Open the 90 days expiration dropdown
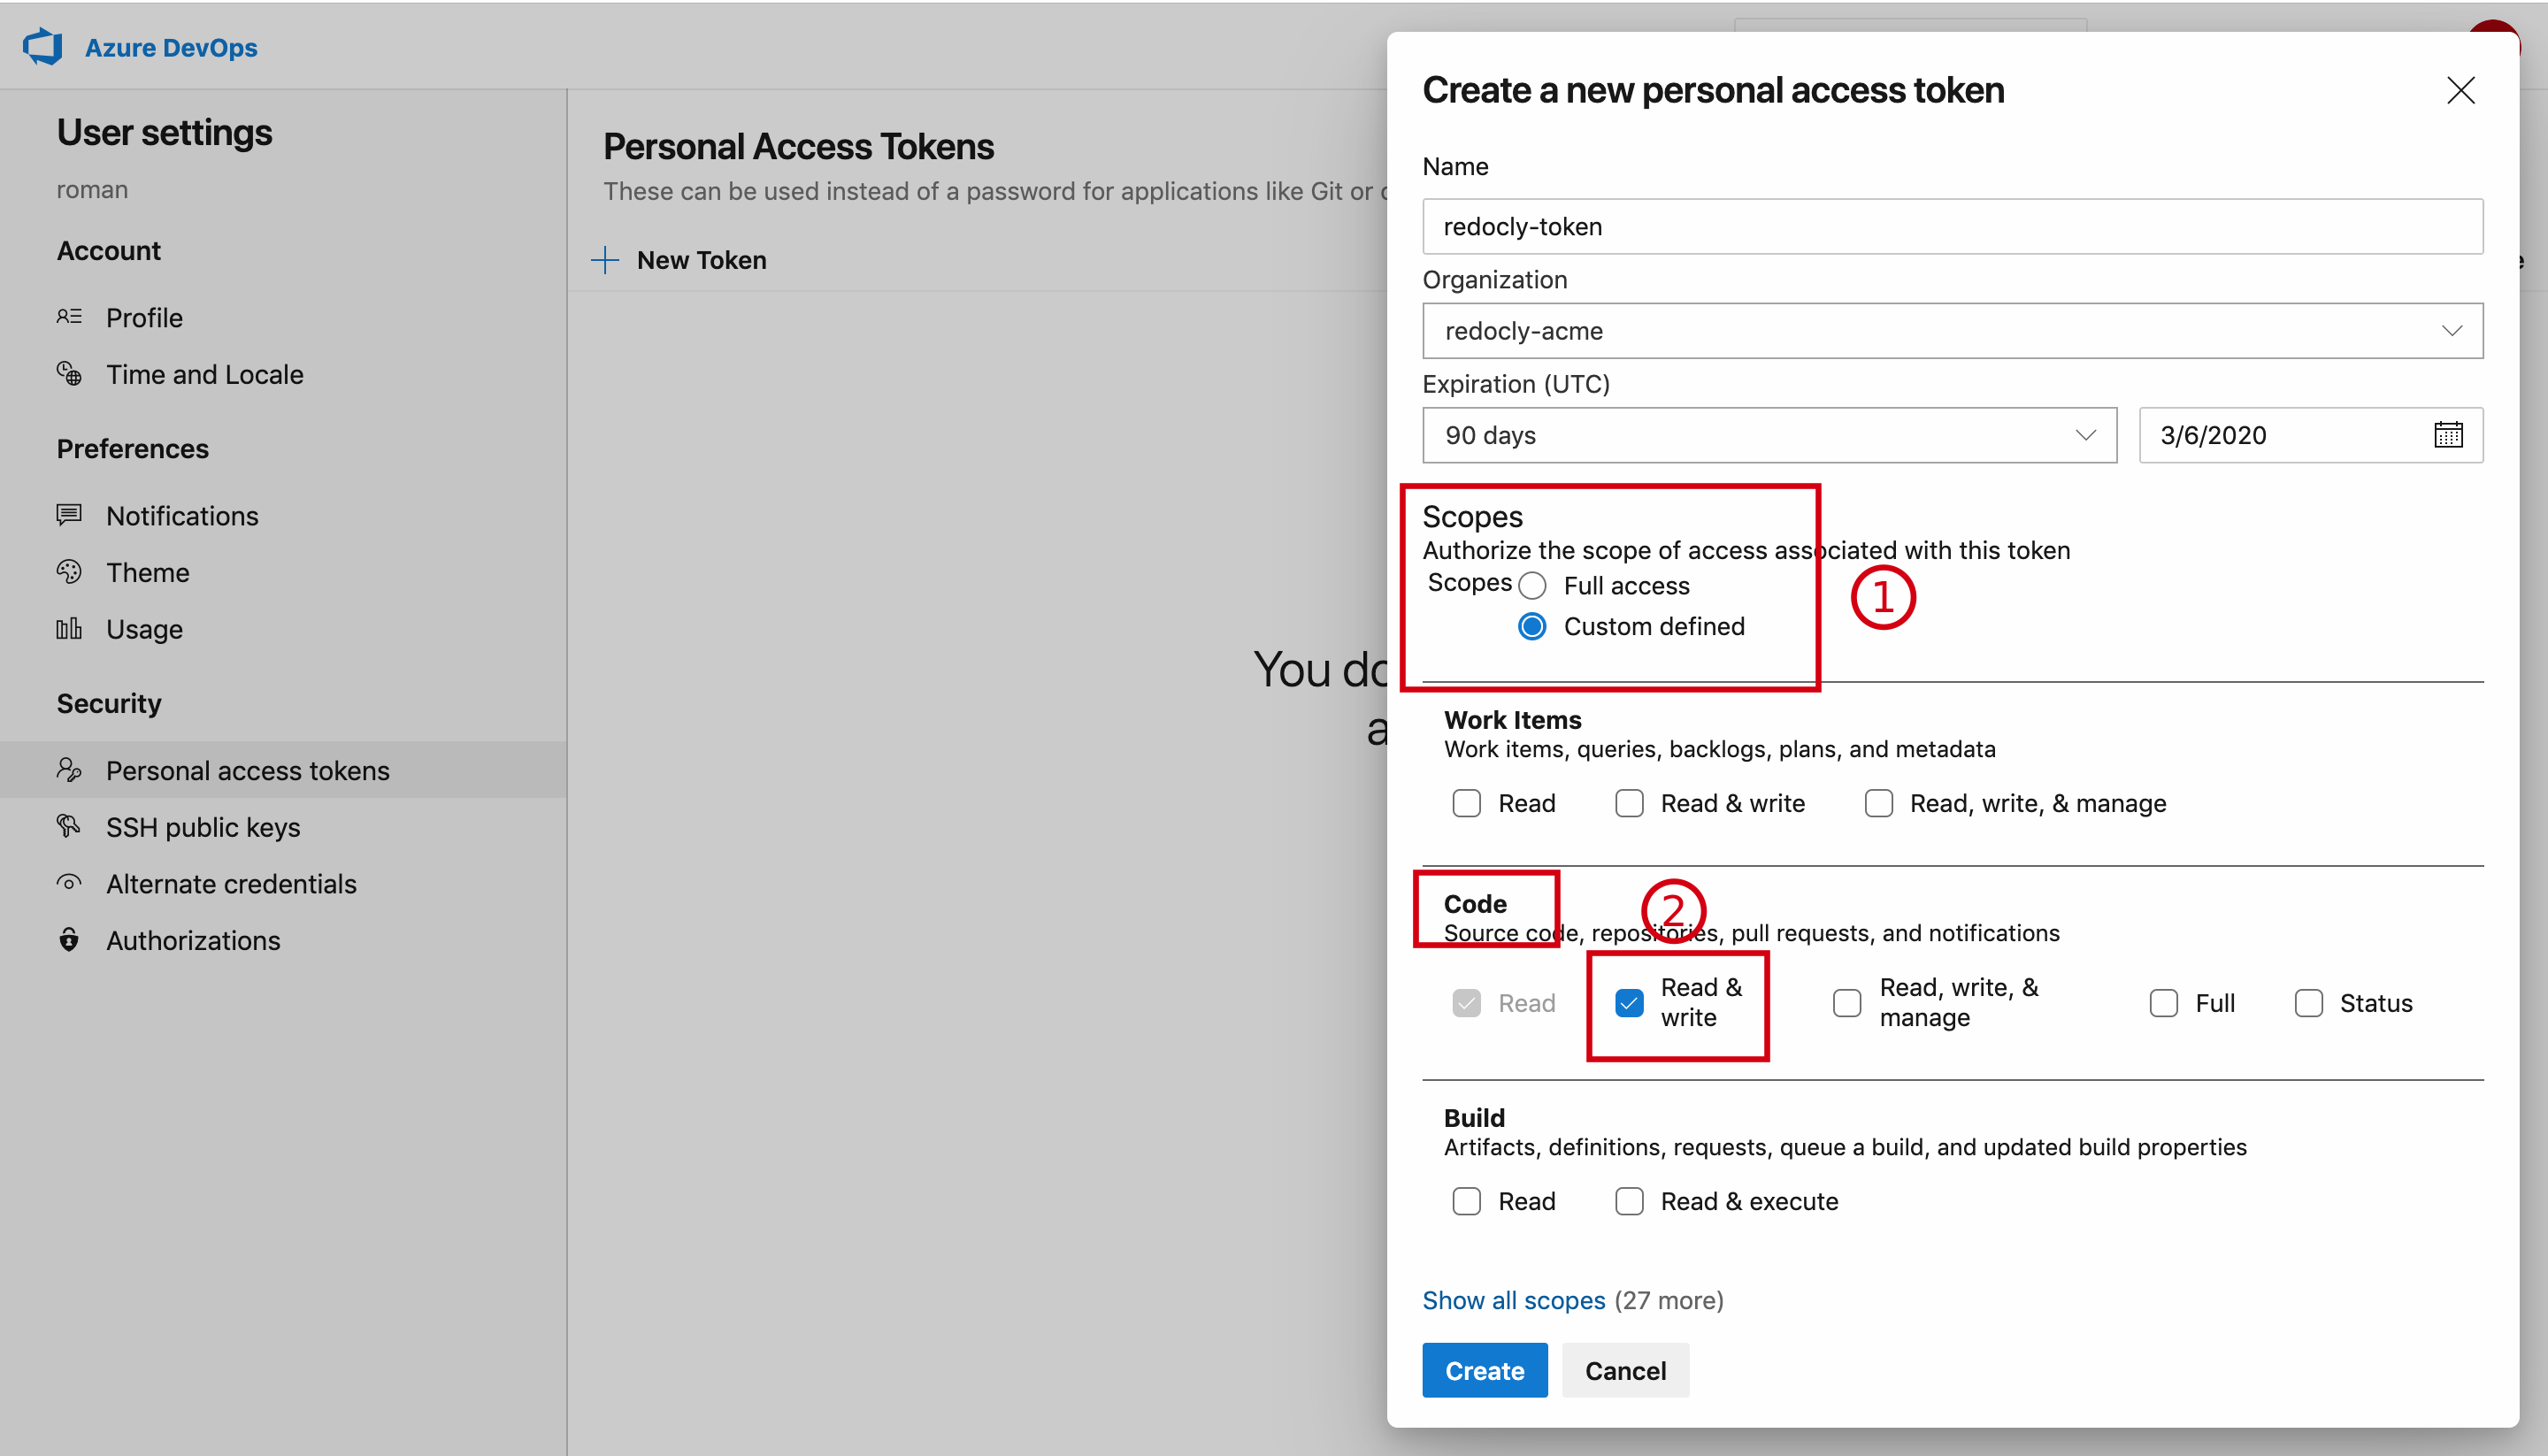The width and height of the screenshot is (2548, 1456). (x=1769, y=435)
